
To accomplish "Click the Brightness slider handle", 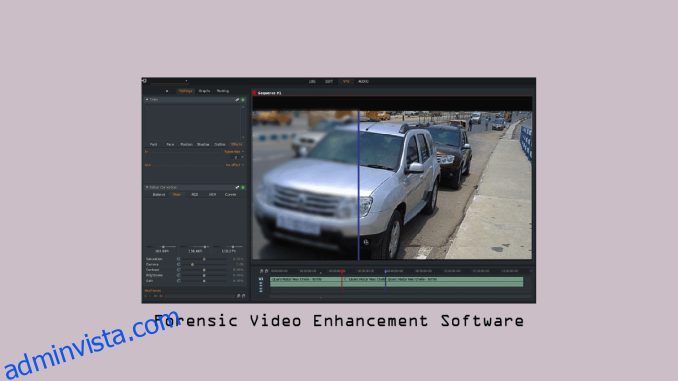I will coord(204,275).
